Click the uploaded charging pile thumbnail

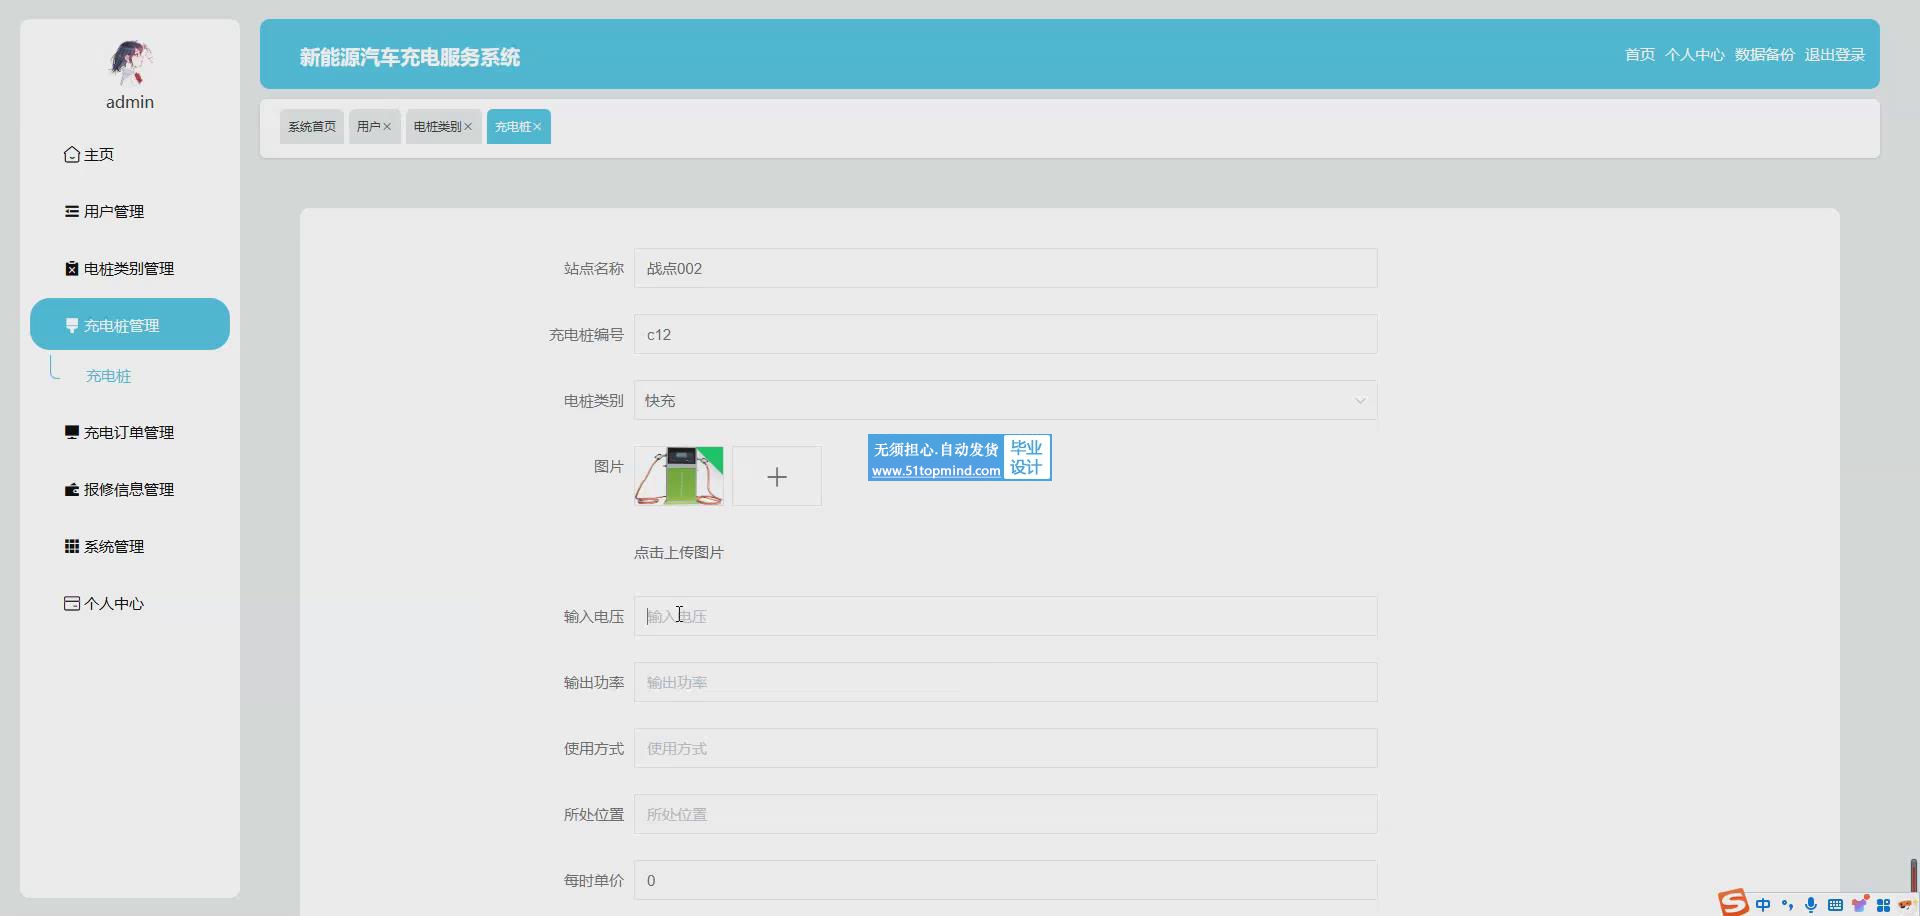pos(679,477)
